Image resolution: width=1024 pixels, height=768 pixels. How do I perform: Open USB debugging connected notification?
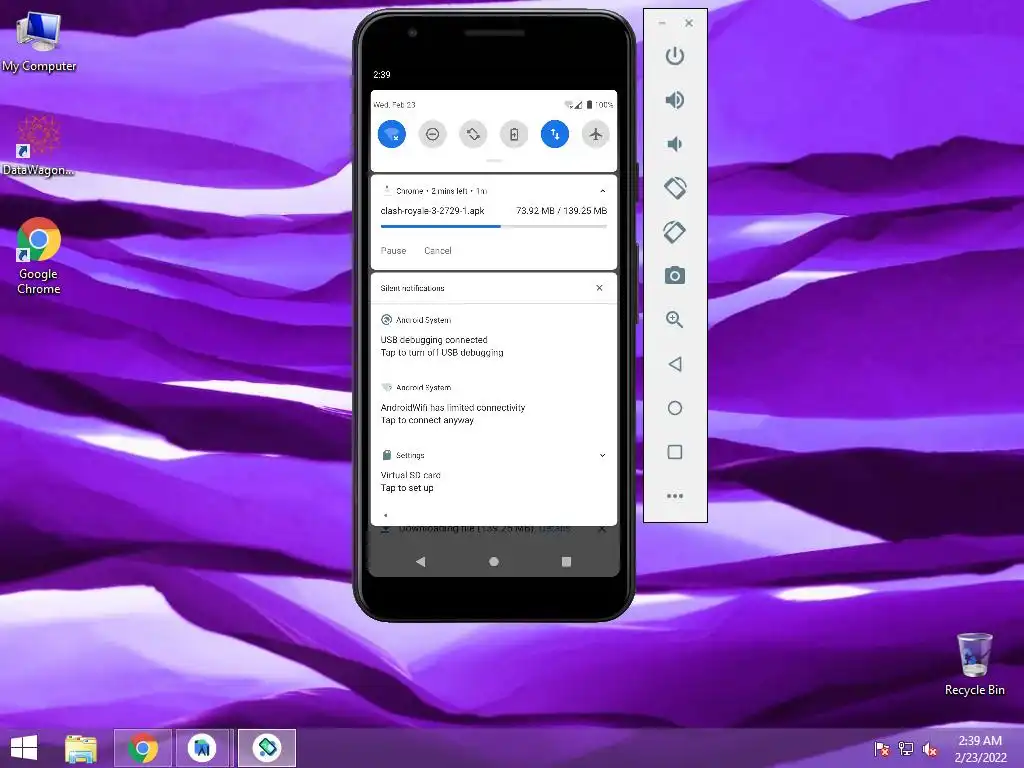[x=494, y=337]
